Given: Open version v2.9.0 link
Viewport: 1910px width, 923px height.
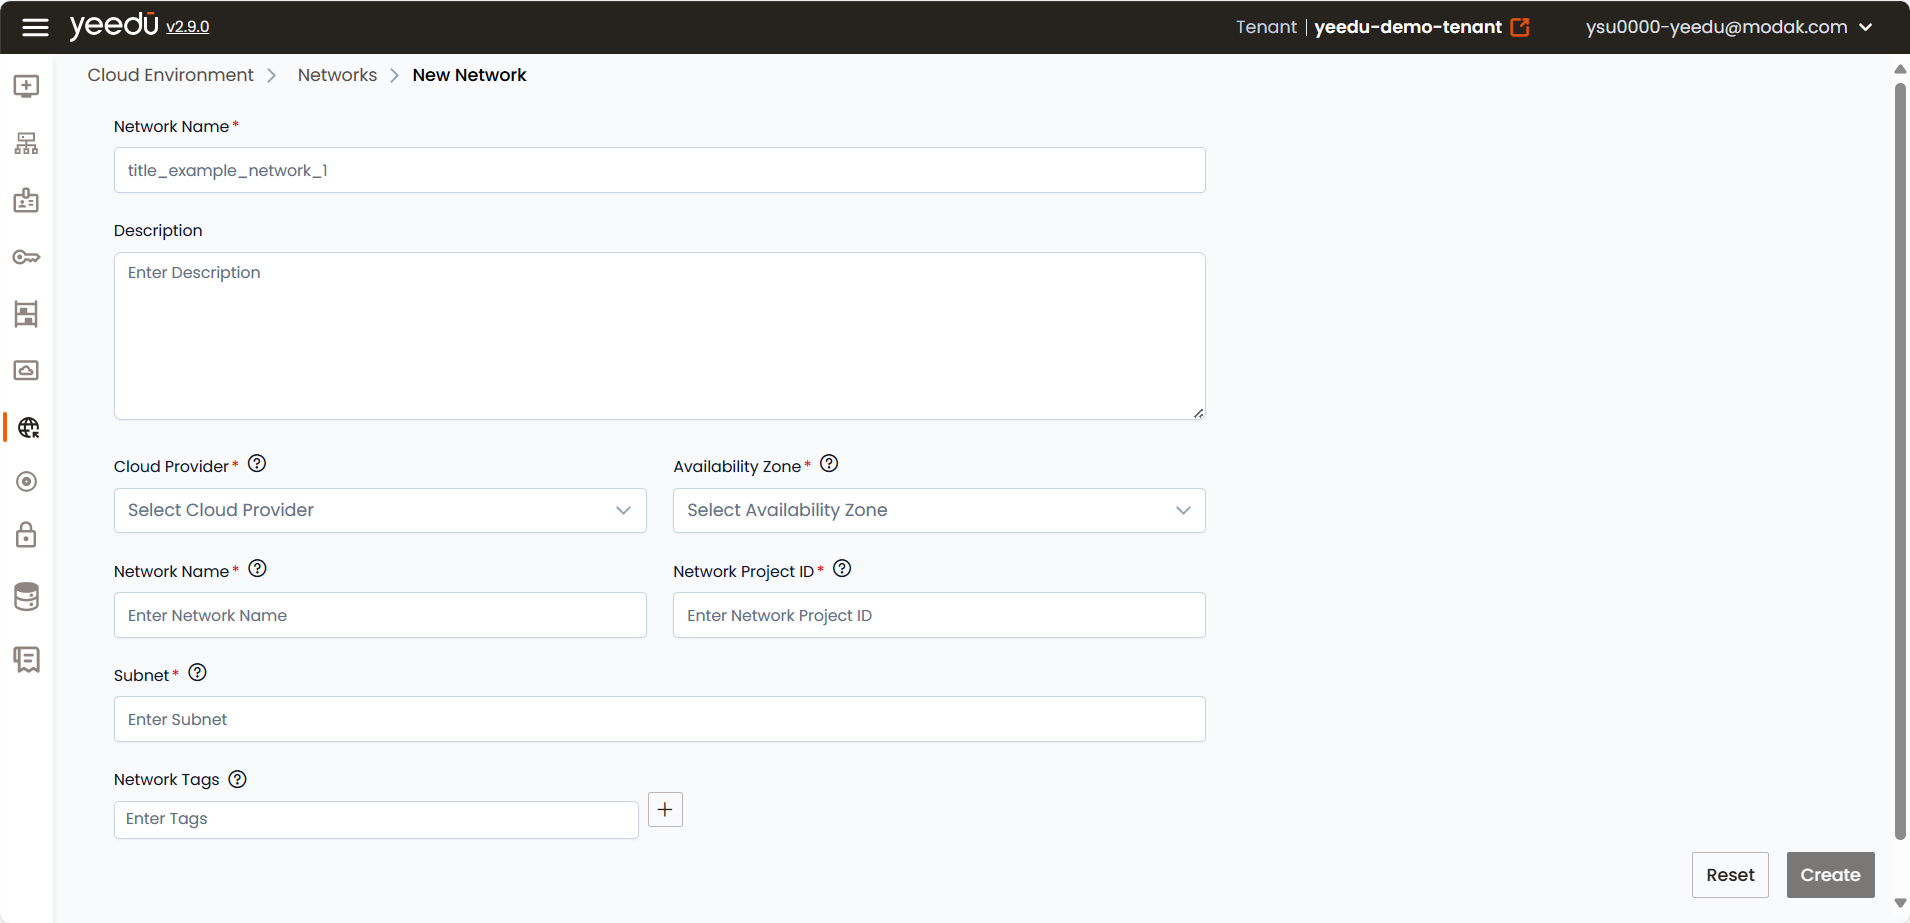Looking at the screenshot, I should click(188, 27).
